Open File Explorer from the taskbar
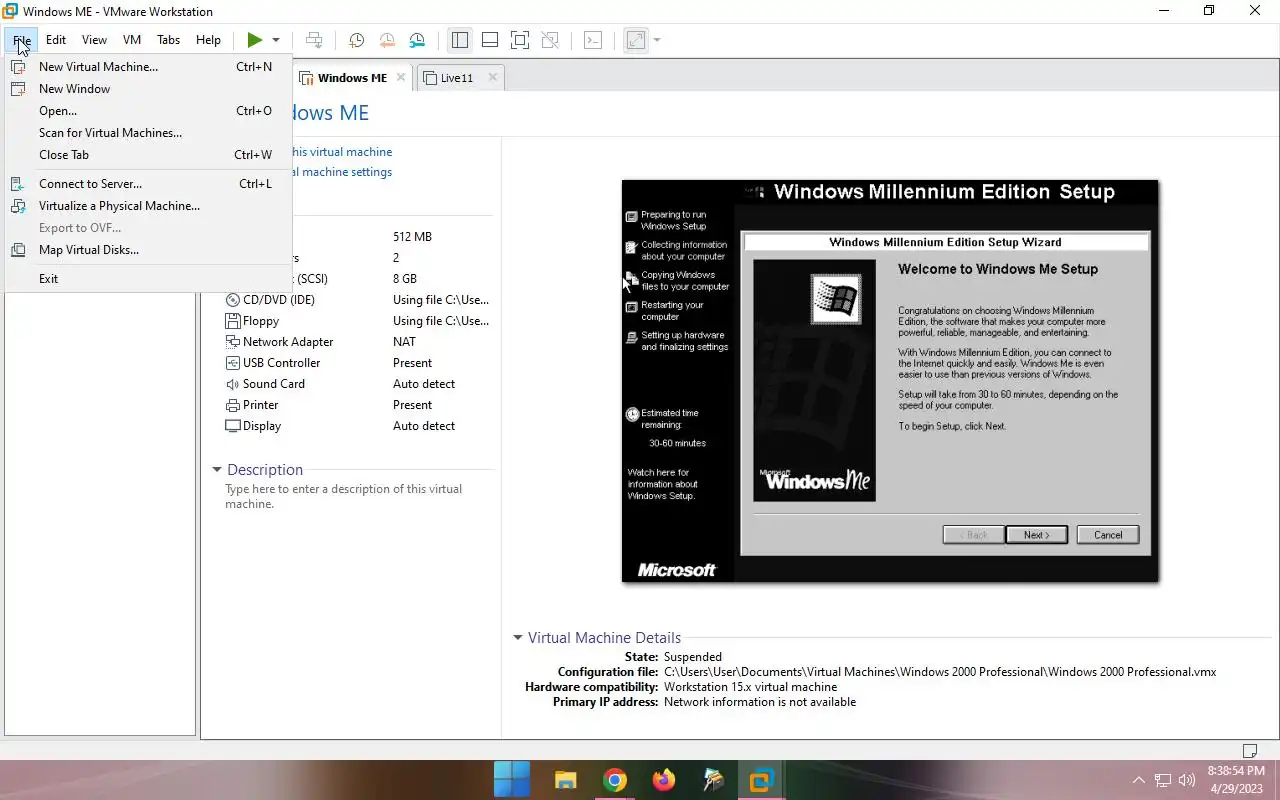This screenshot has width=1280, height=800. click(x=566, y=780)
